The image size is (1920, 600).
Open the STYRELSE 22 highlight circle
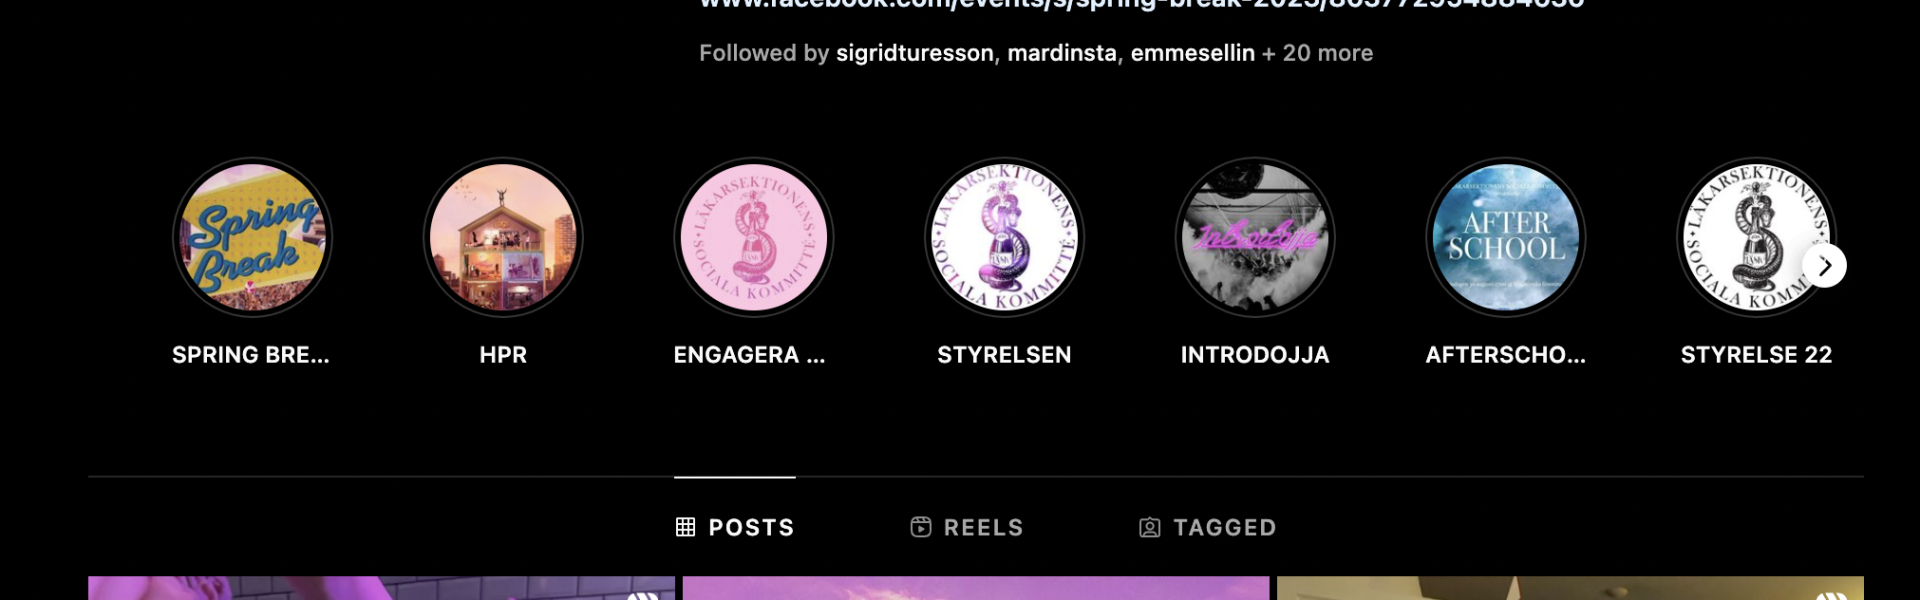click(1756, 238)
